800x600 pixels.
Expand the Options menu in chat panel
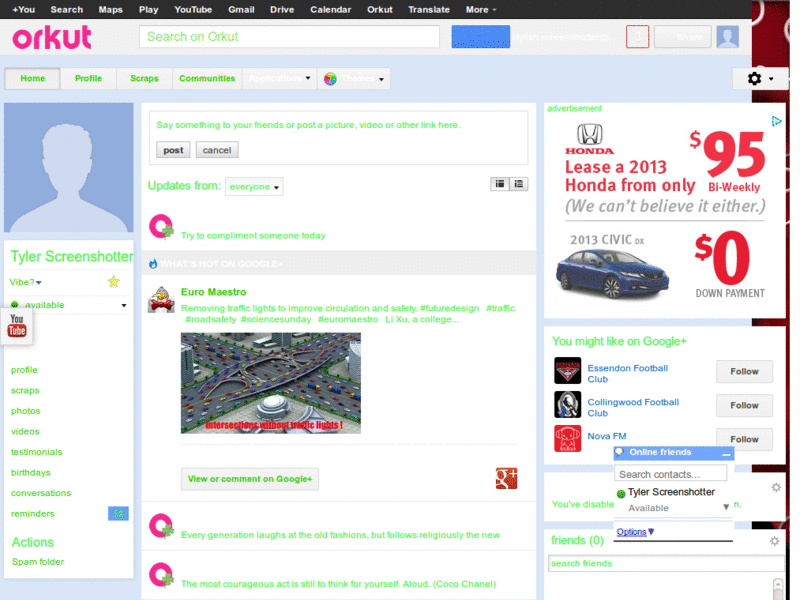[635, 532]
